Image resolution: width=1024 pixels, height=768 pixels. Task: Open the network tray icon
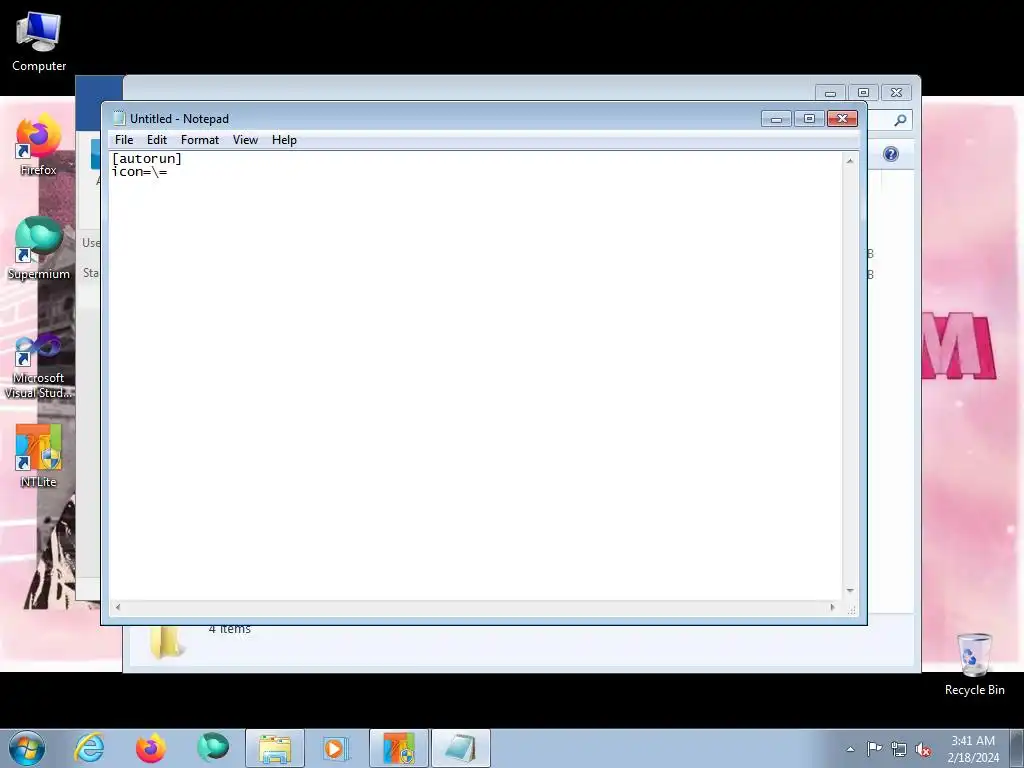899,749
